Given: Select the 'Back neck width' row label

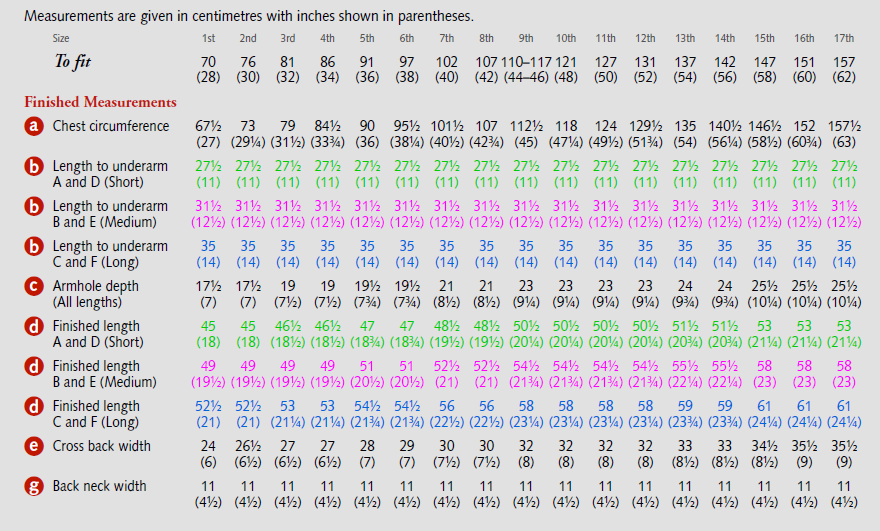Looking at the screenshot, I should (100, 486).
